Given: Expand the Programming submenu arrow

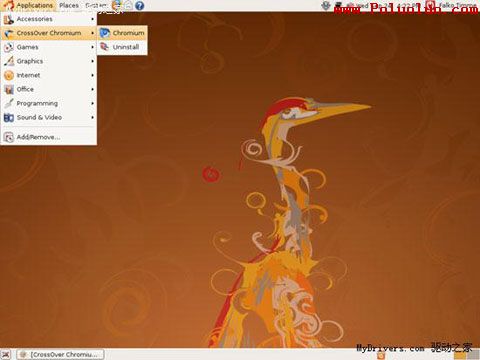Looking at the screenshot, I should click(92, 103).
